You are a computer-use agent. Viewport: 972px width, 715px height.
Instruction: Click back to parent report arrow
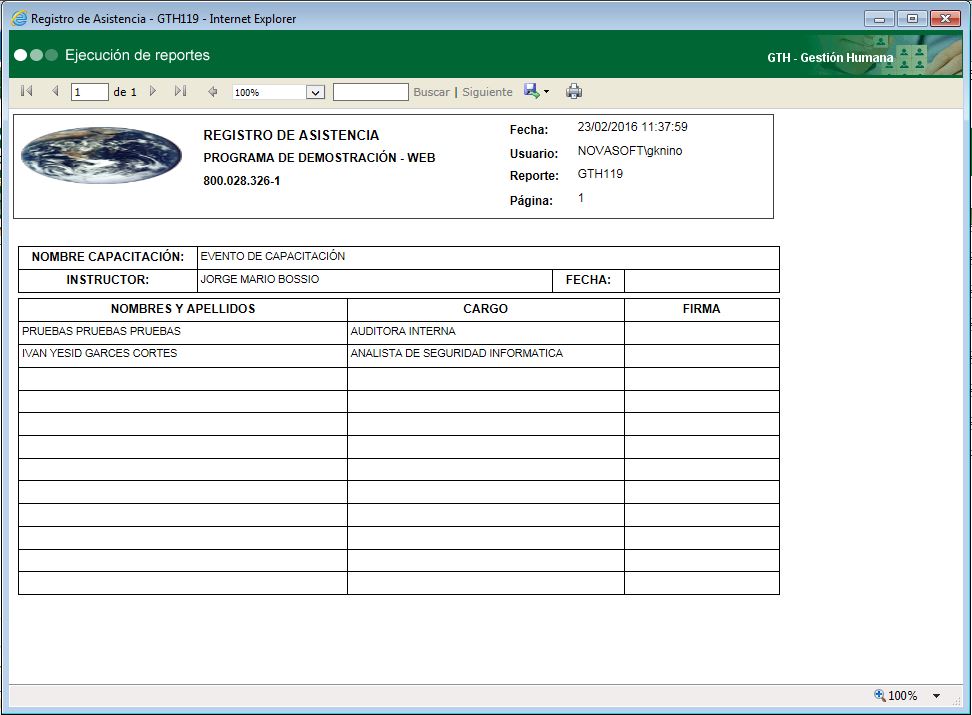[x=213, y=92]
